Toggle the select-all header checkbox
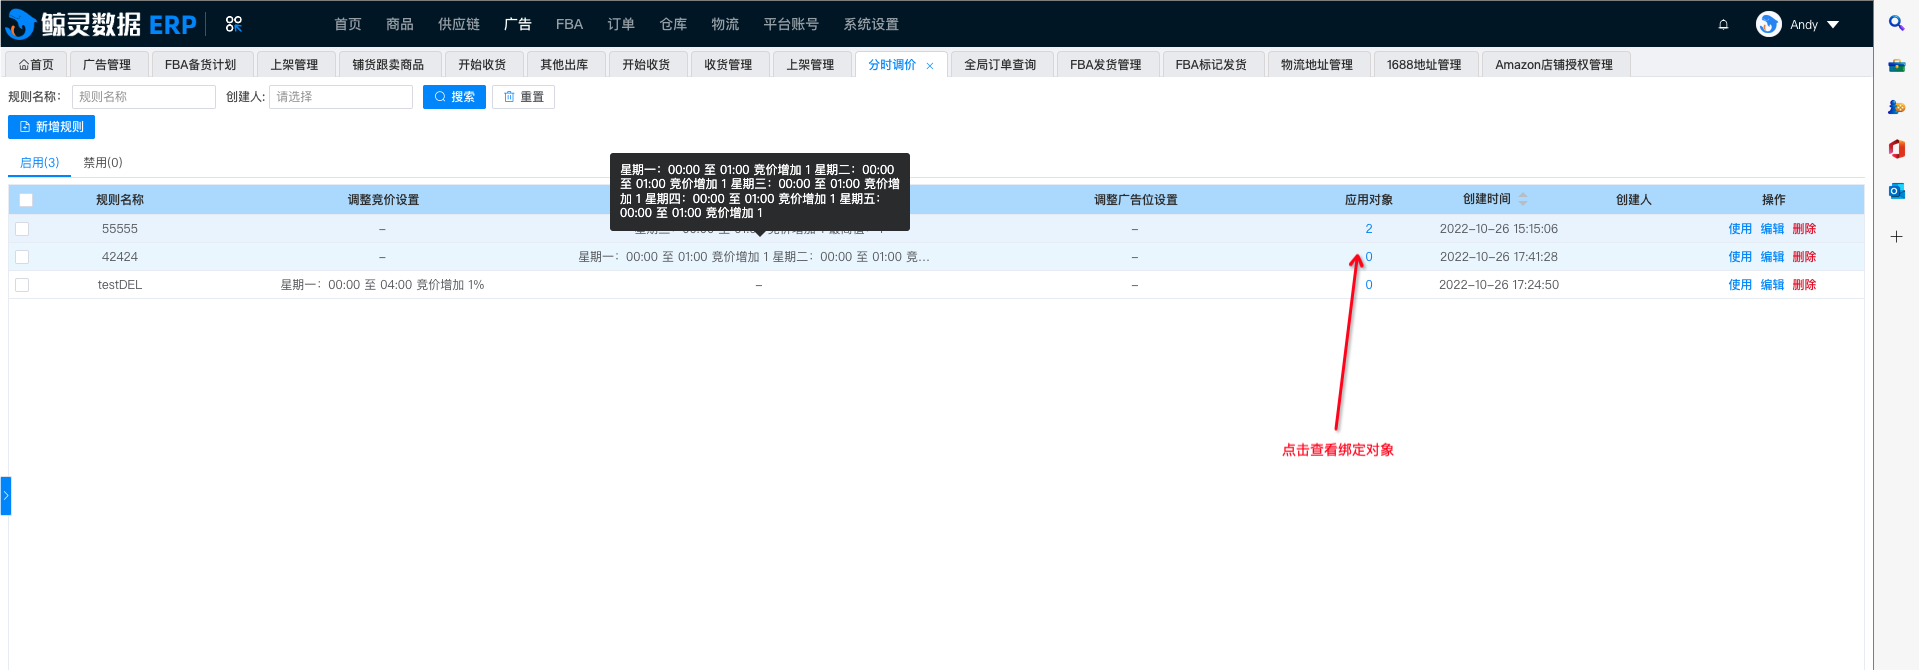Viewport: 1919px width, 670px height. (x=26, y=200)
